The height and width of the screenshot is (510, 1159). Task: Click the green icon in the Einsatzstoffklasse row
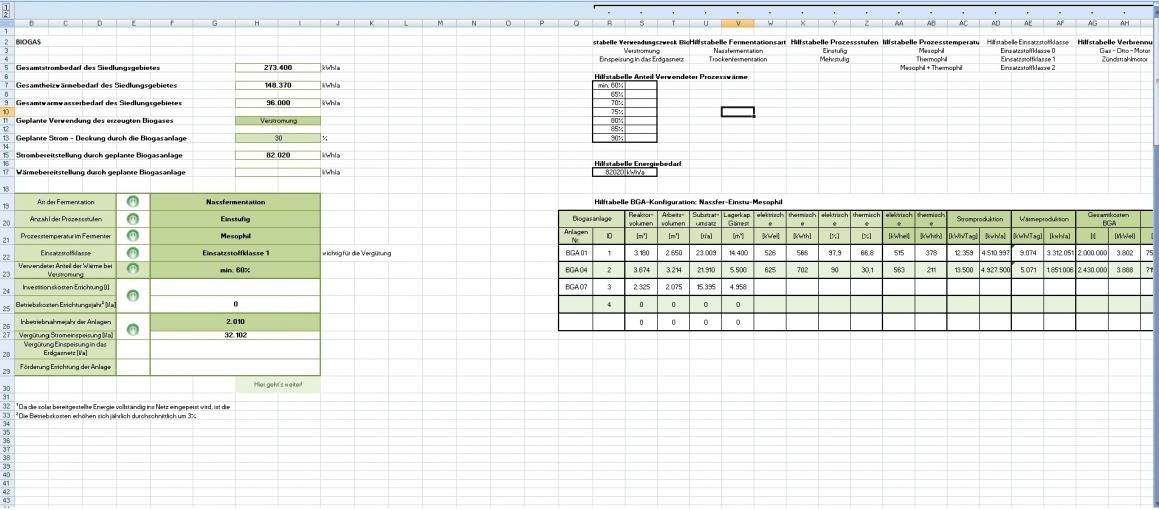[x=133, y=253]
